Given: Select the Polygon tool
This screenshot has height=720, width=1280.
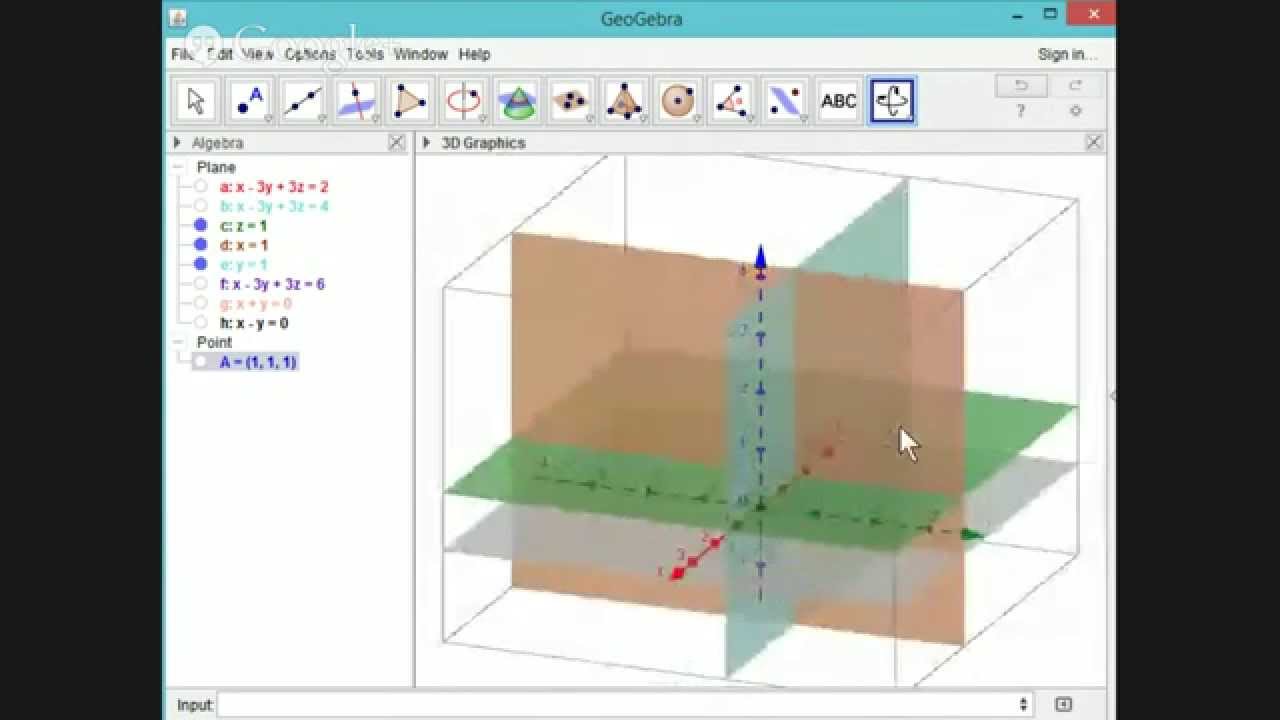Looking at the screenshot, I should (x=410, y=101).
